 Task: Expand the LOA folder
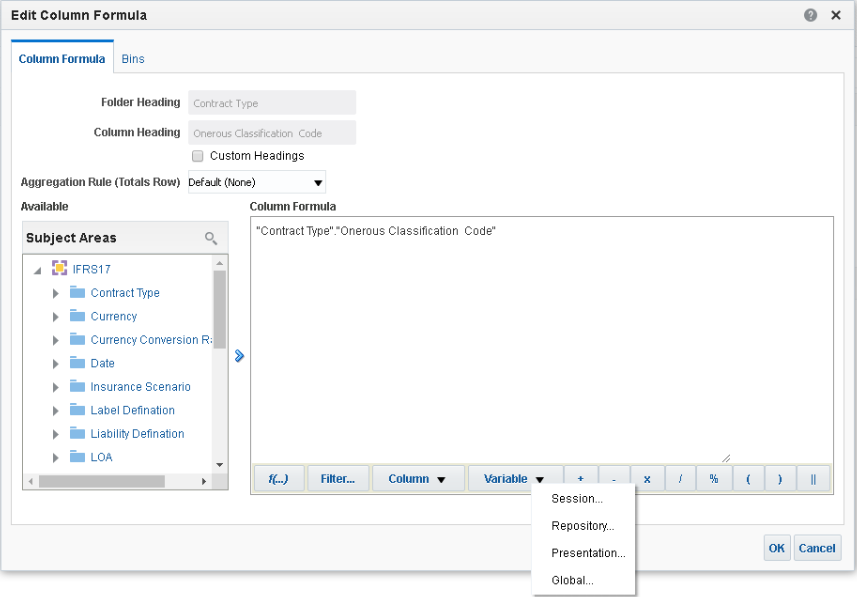click(x=55, y=458)
